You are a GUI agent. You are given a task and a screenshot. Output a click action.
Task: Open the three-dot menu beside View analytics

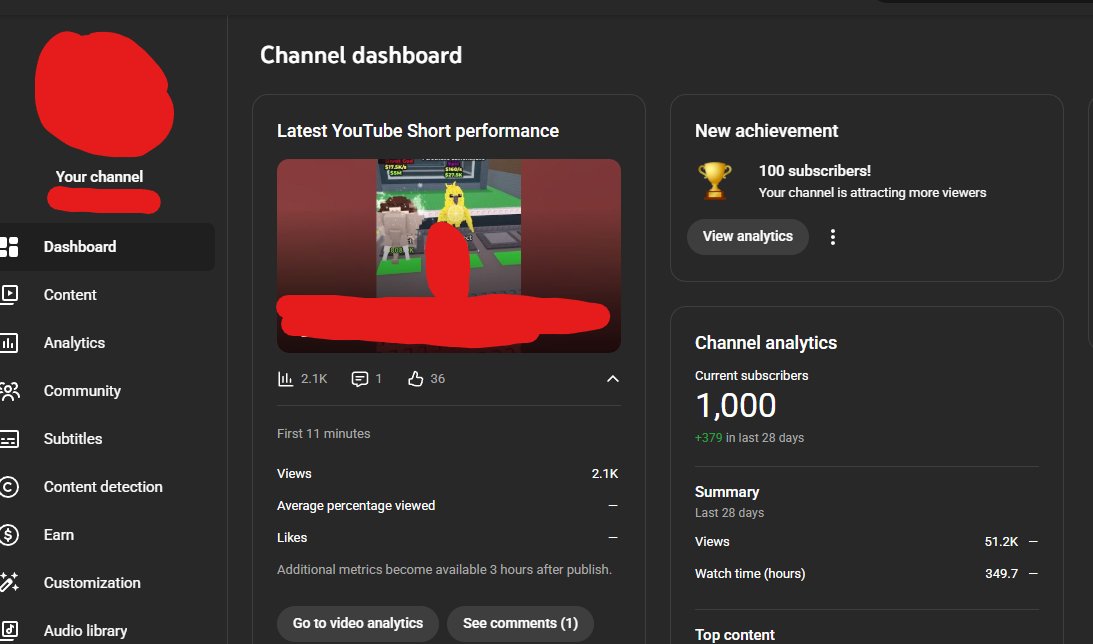[832, 237]
